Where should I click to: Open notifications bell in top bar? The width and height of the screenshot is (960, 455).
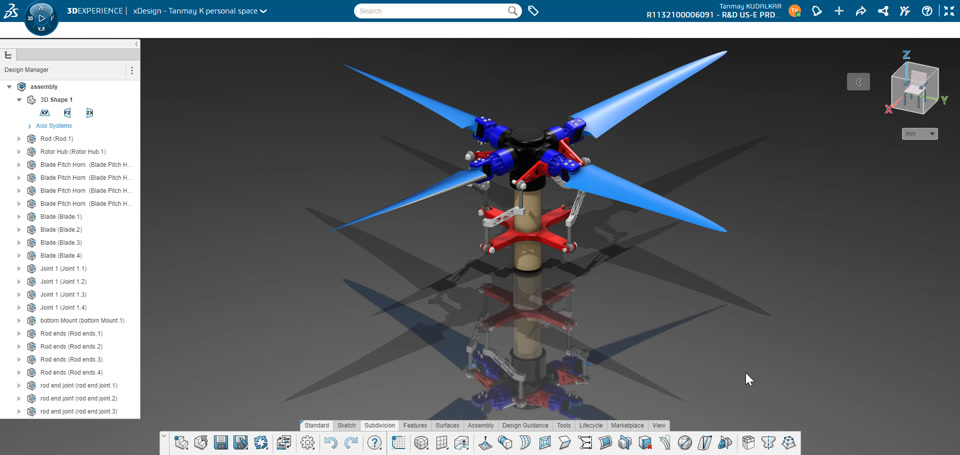point(817,11)
